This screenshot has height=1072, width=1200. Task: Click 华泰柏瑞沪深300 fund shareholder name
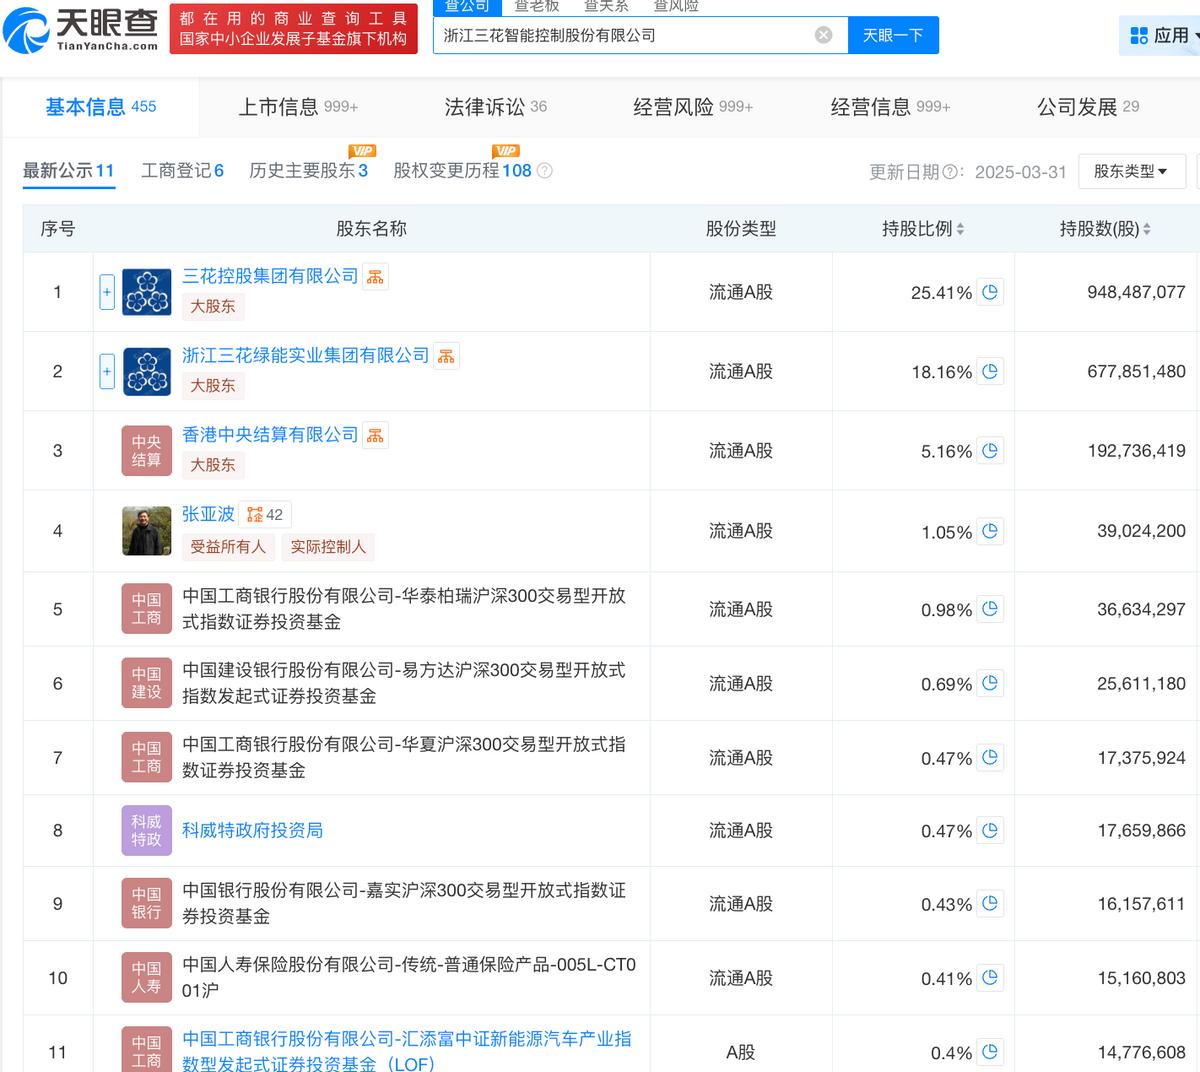click(x=404, y=609)
